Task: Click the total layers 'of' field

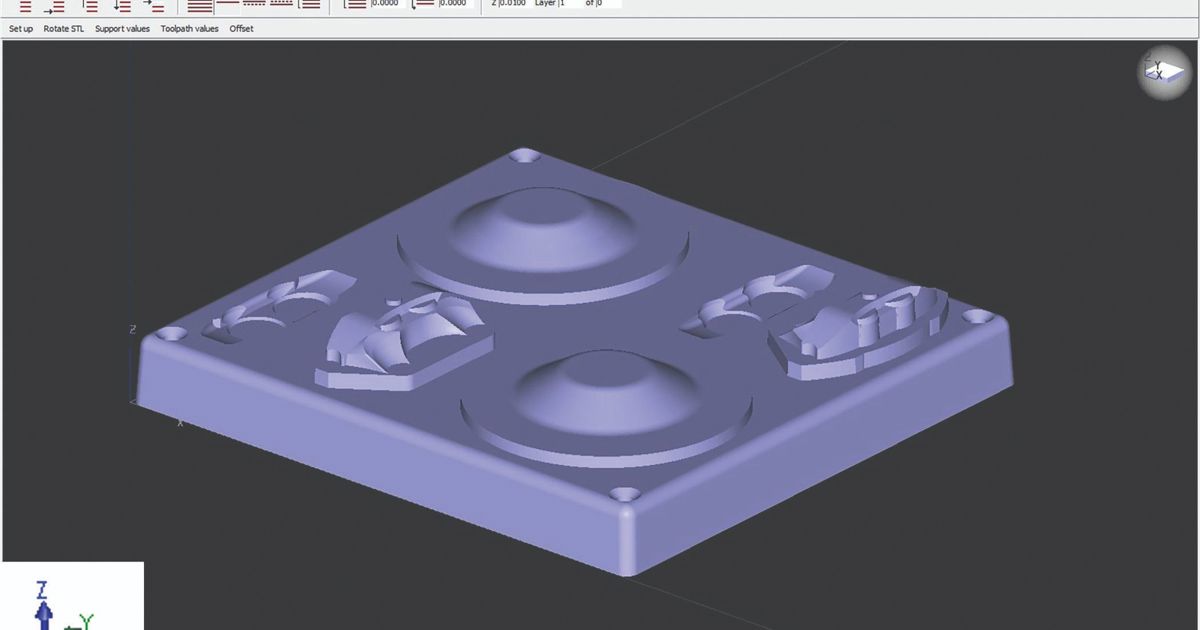Action: point(608,4)
